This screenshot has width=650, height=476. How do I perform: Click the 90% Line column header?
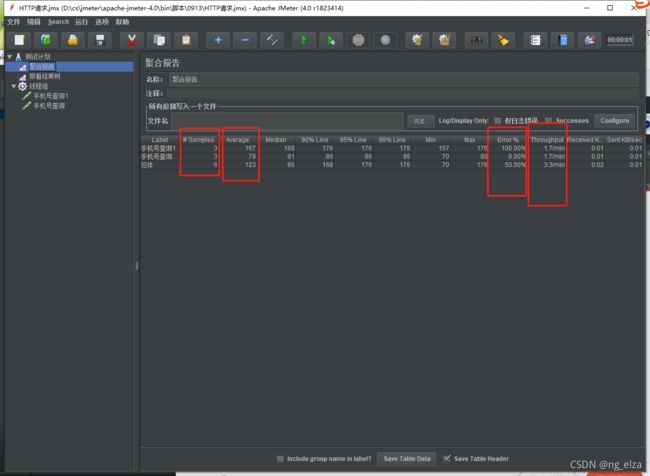click(x=314, y=140)
